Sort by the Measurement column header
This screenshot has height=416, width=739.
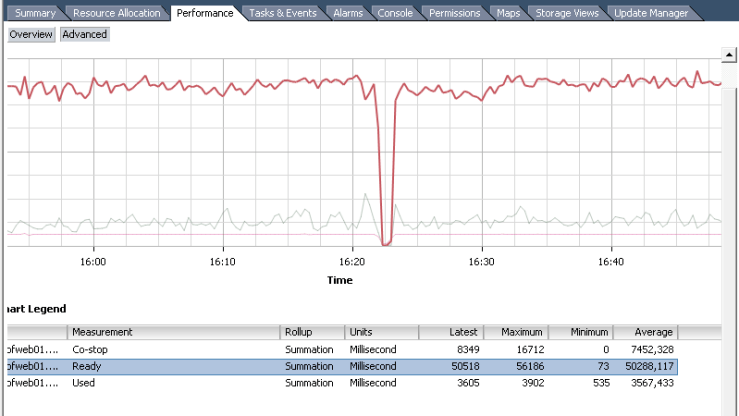[x=173, y=332]
